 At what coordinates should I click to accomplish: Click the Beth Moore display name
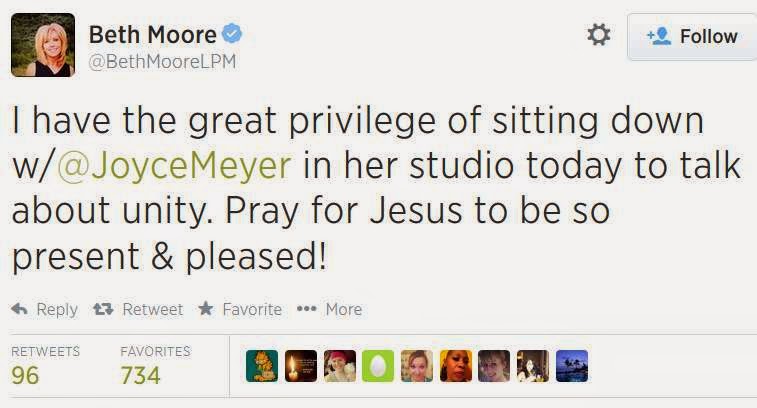152,34
